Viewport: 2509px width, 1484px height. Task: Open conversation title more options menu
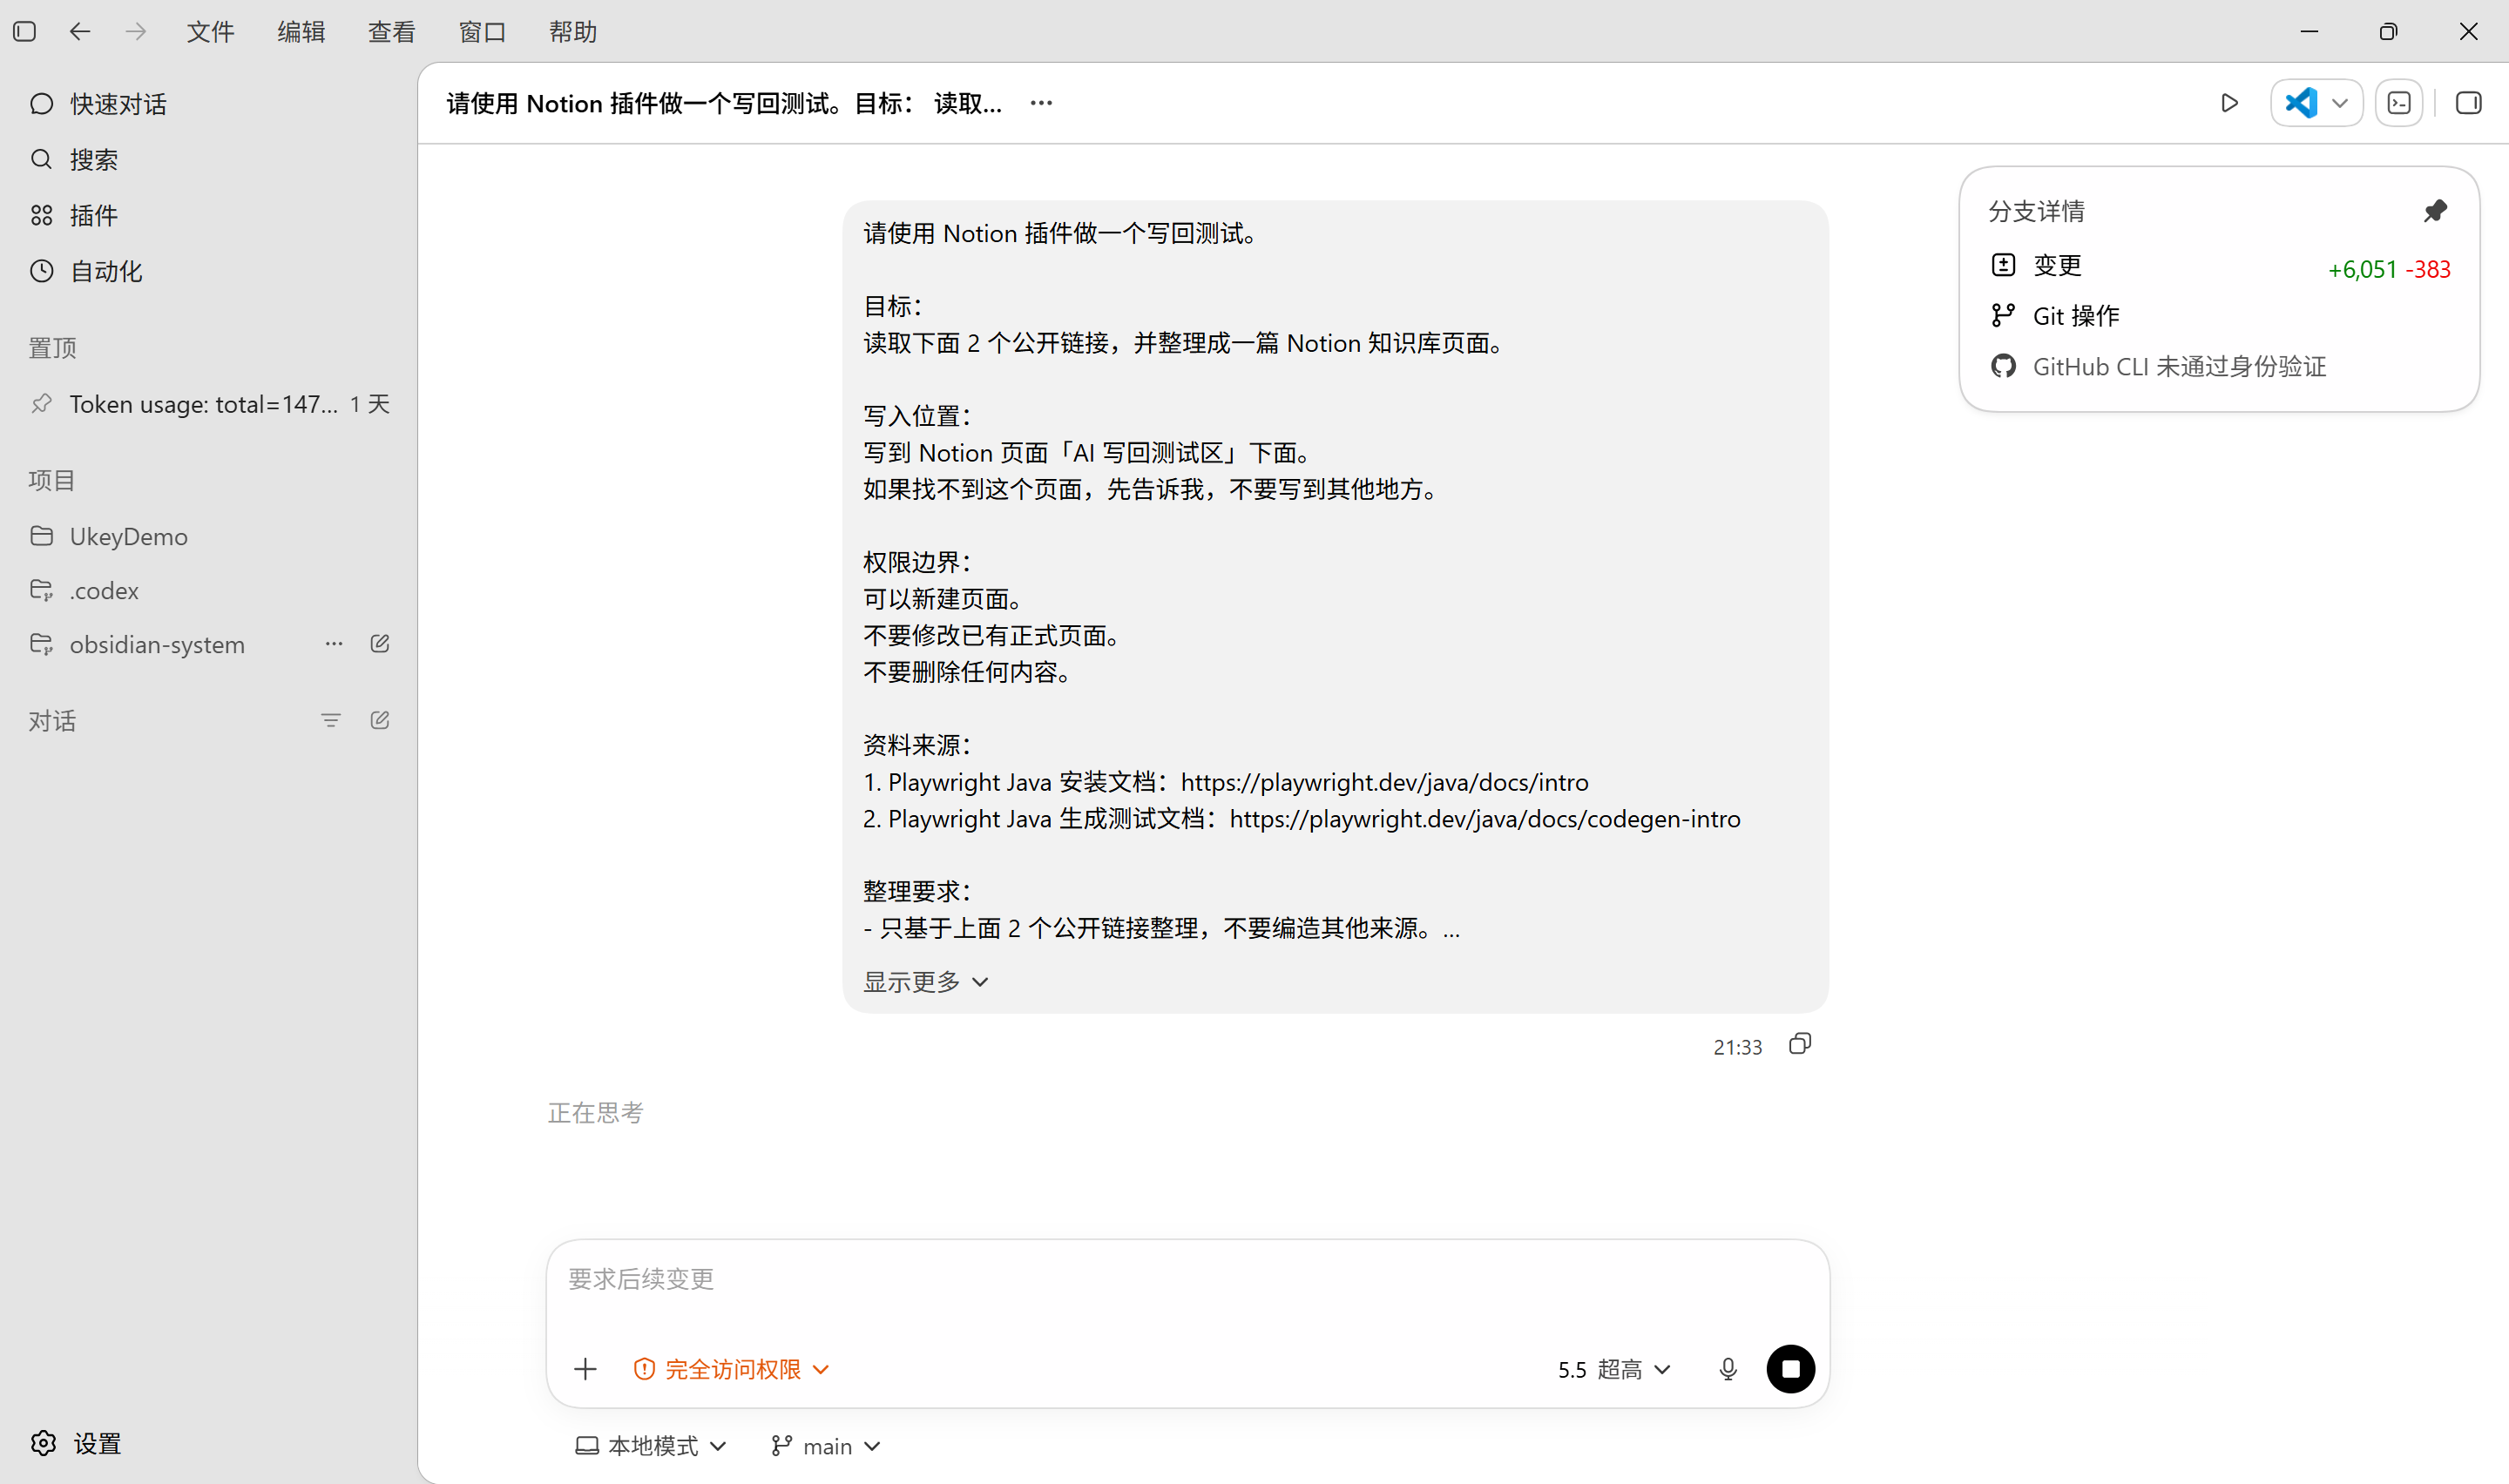[x=1041, y=103]
